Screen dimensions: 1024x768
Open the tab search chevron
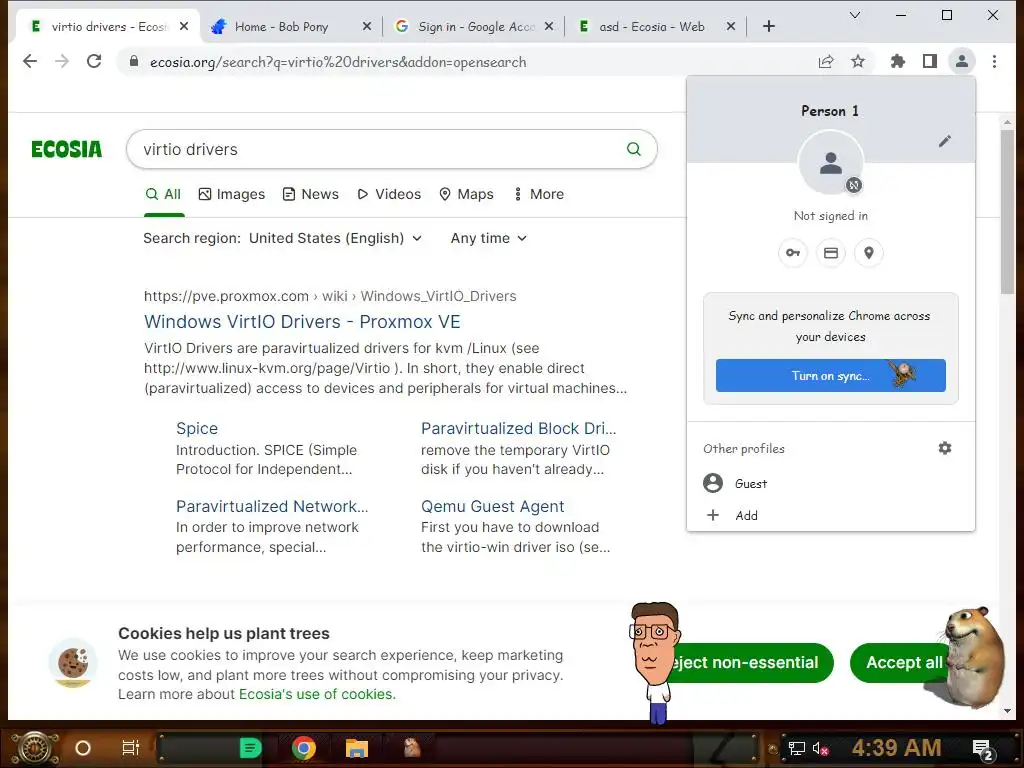854,15
